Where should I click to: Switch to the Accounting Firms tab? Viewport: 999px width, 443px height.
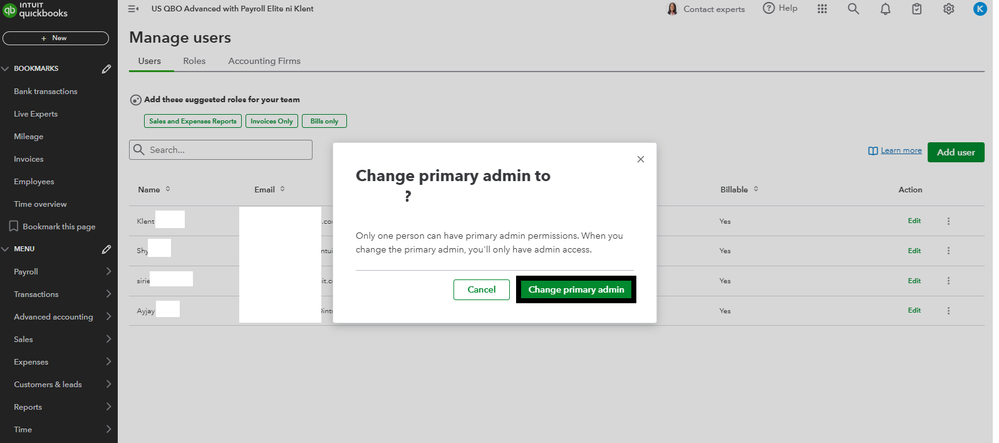tap(264, 61)
